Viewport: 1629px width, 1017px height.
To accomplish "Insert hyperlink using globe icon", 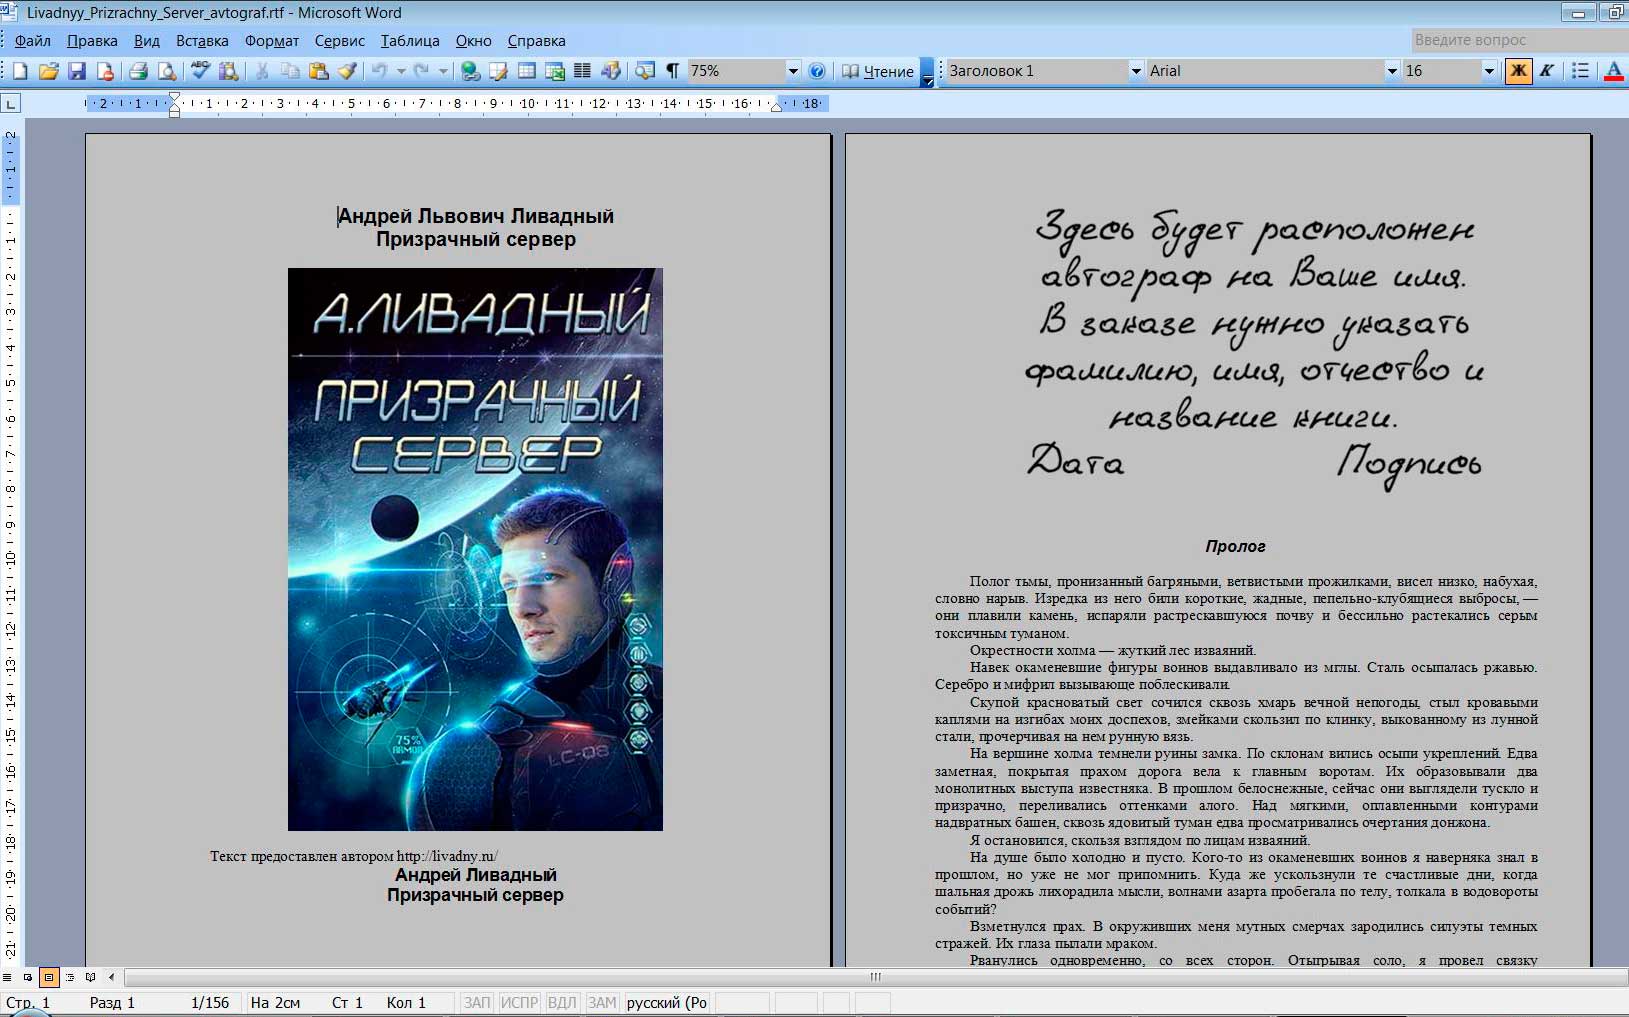I will (x=470, y=71).
